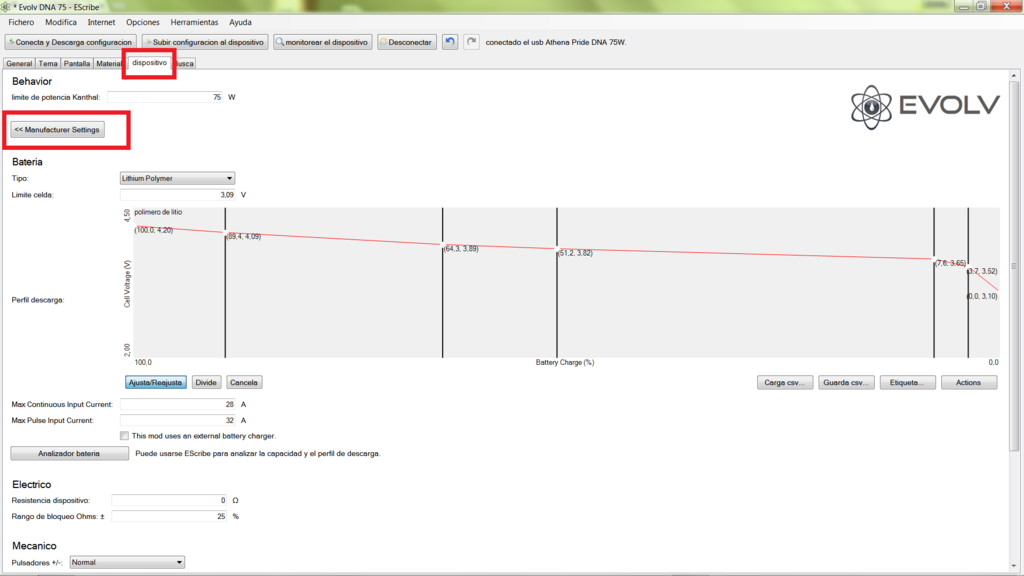The image size is (1024, 576).
Task: Click the Etiqueta... button
Action: point(907,383)
